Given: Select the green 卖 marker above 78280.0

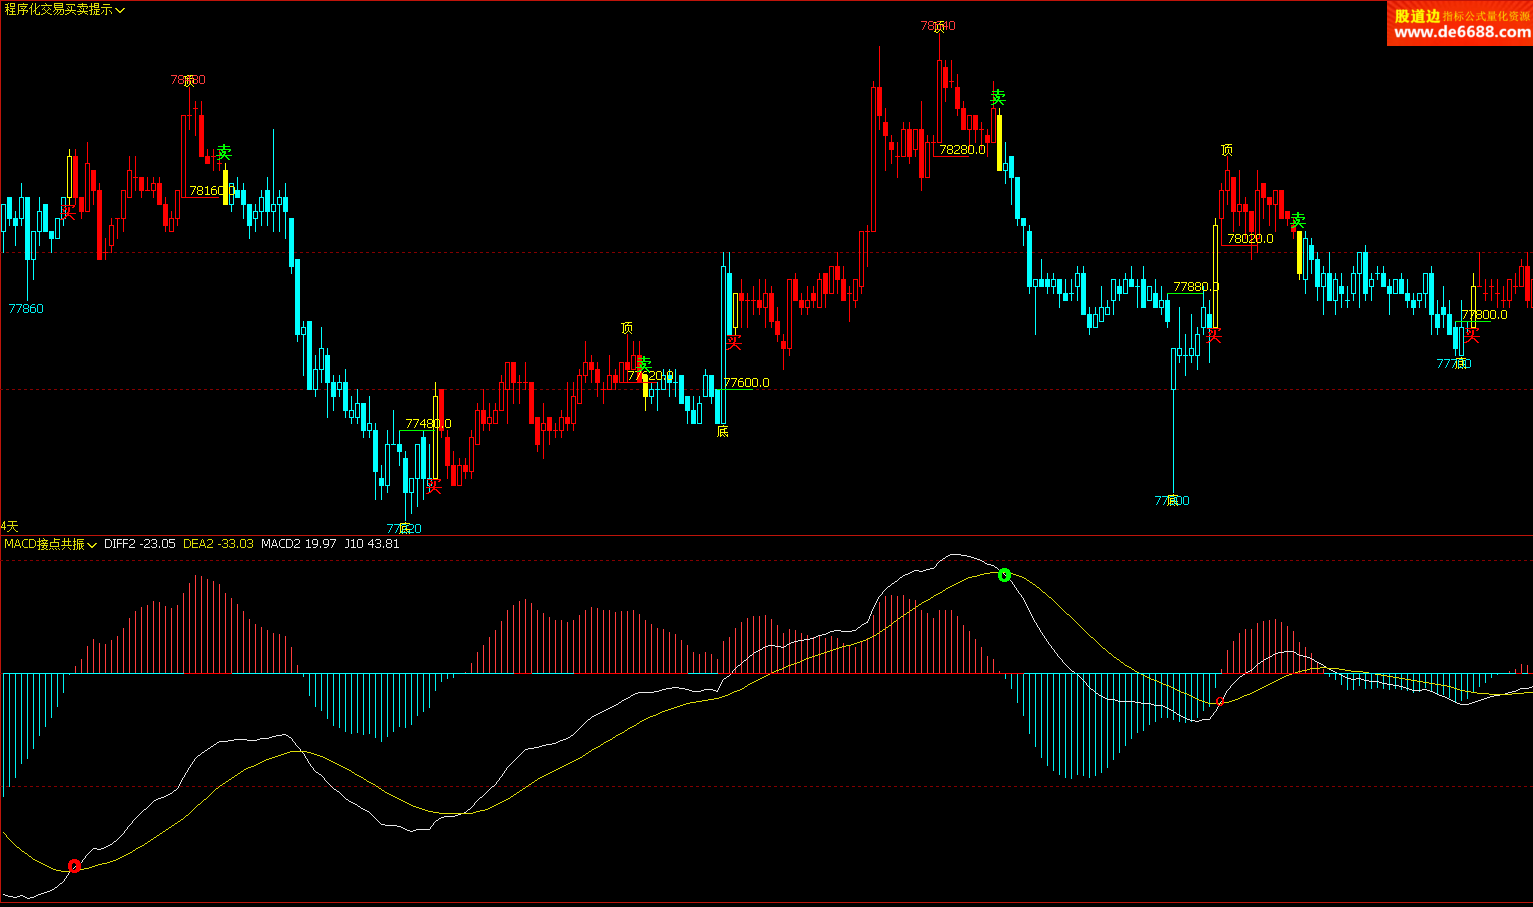Looking at the screenshot, I should (997, 98).
